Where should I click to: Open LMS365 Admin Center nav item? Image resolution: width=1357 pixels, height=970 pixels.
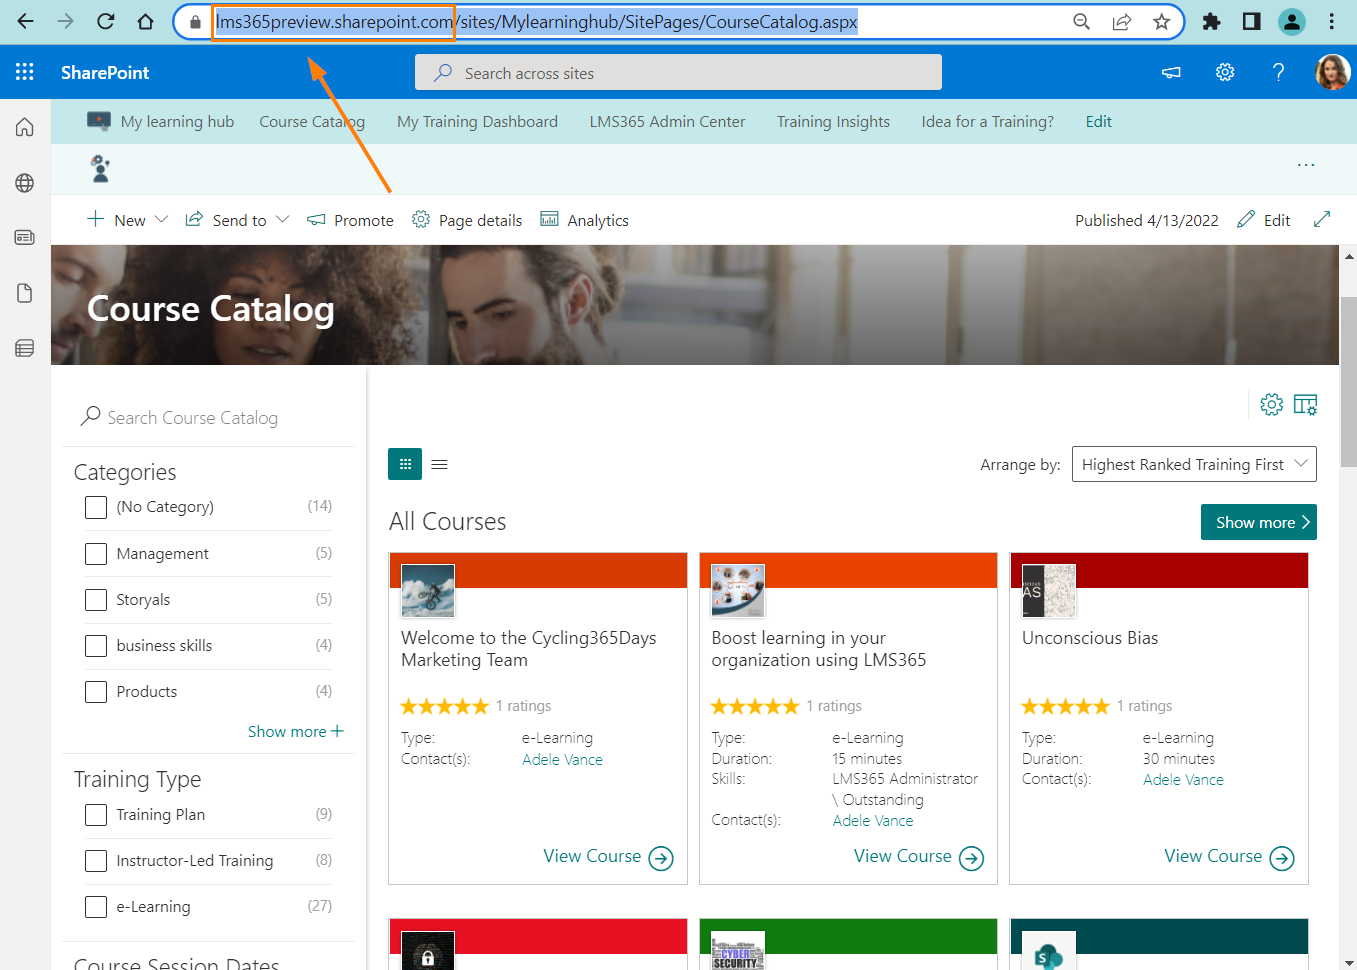pyautogui.click(x=667, y=121)
